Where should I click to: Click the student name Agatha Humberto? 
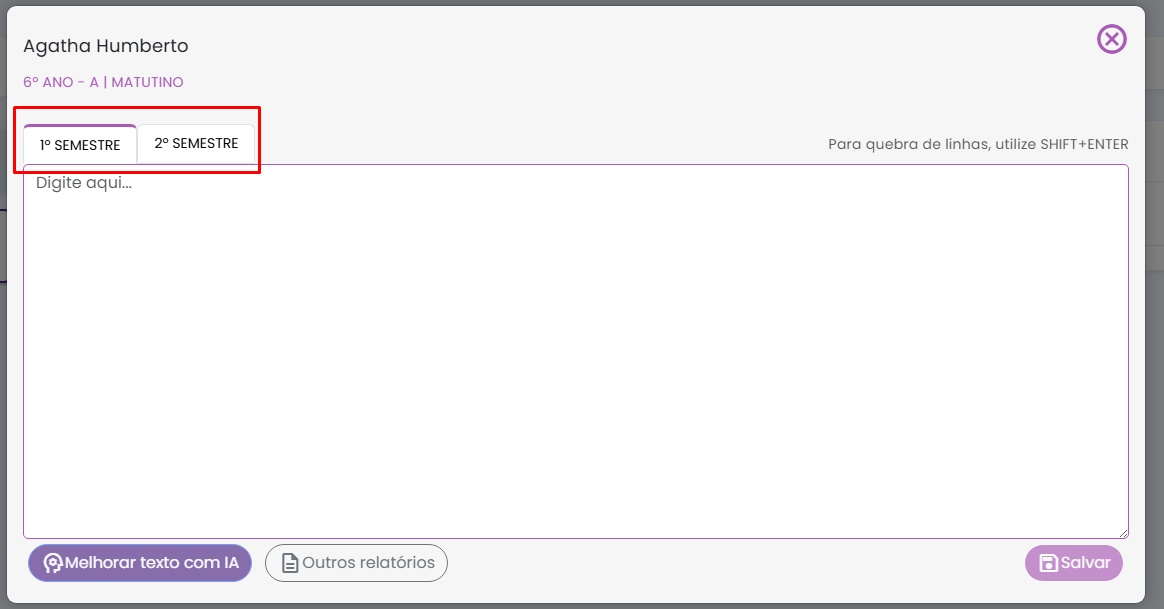click(105, 46)
